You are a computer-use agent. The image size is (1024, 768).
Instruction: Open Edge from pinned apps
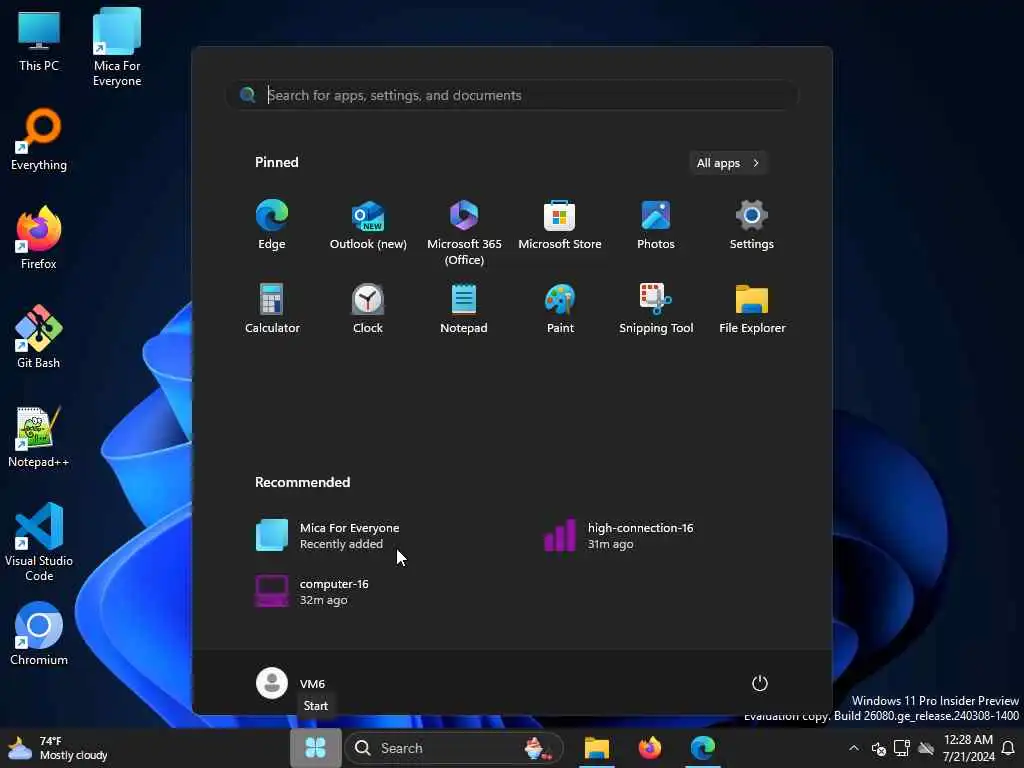tap(272, 225)
